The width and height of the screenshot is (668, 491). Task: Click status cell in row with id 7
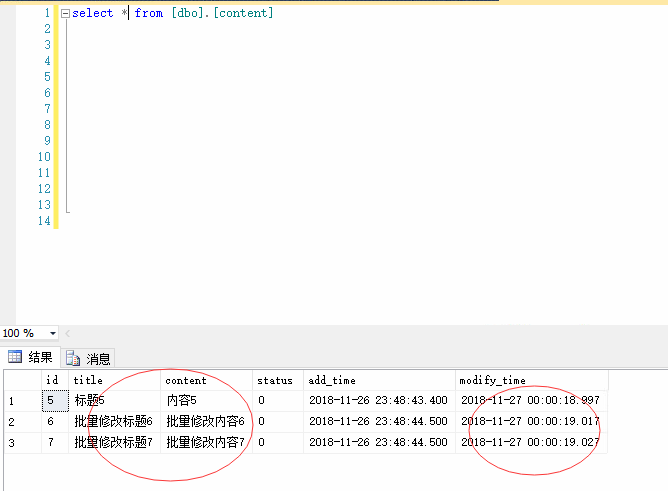pyautogui.click(x=278, y=442)
